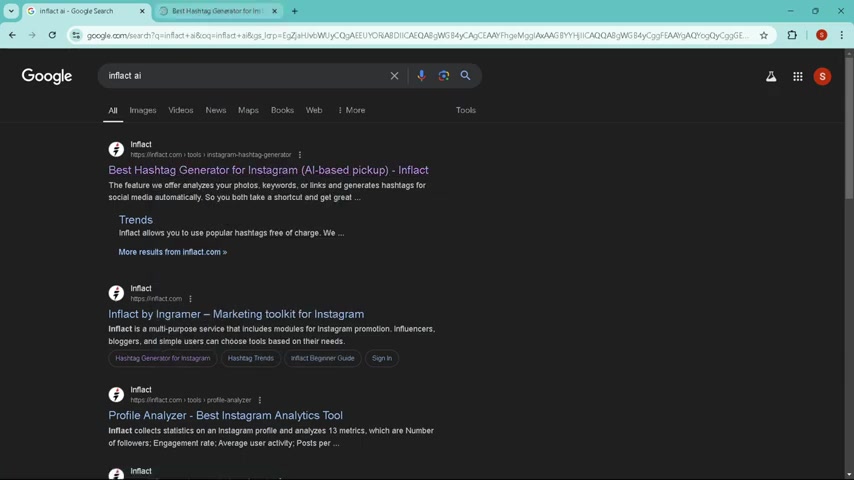This screenshot has width=854, height=480.
Task: Click scrollbar down arrow
Action: (849, 476)
